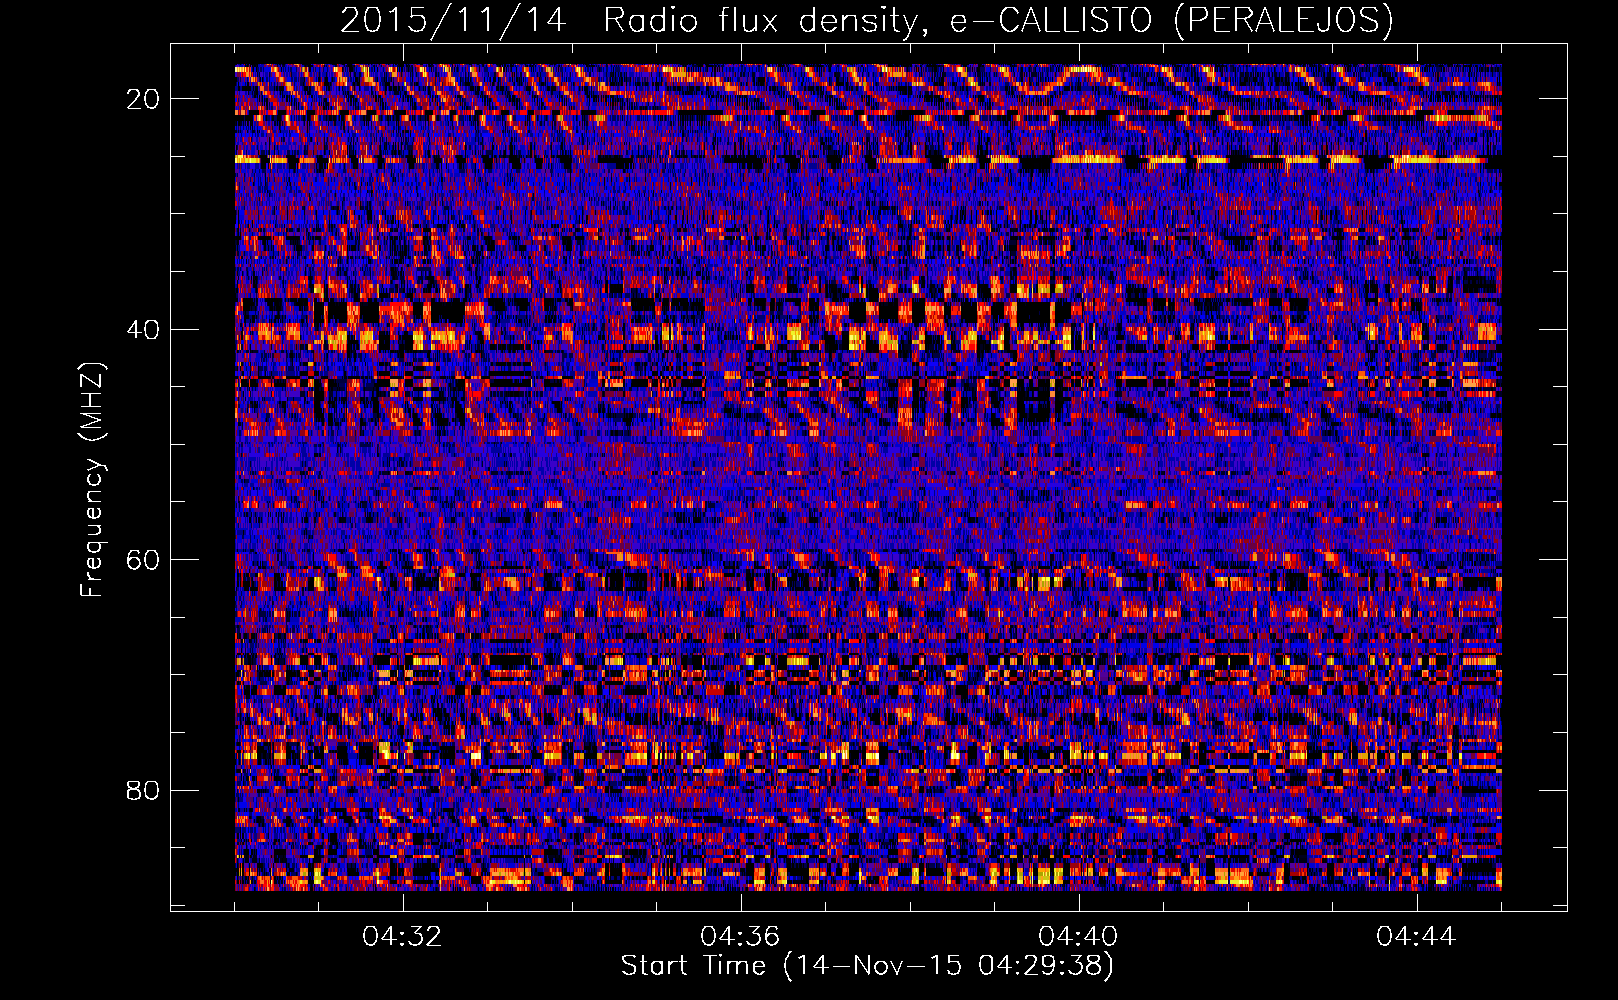Click the 'Start Time (14-Nov-15 04:29:38)' label
Image resolution: width=1618 pixels, height=1000 pixels.
click(x=868, y=967)
